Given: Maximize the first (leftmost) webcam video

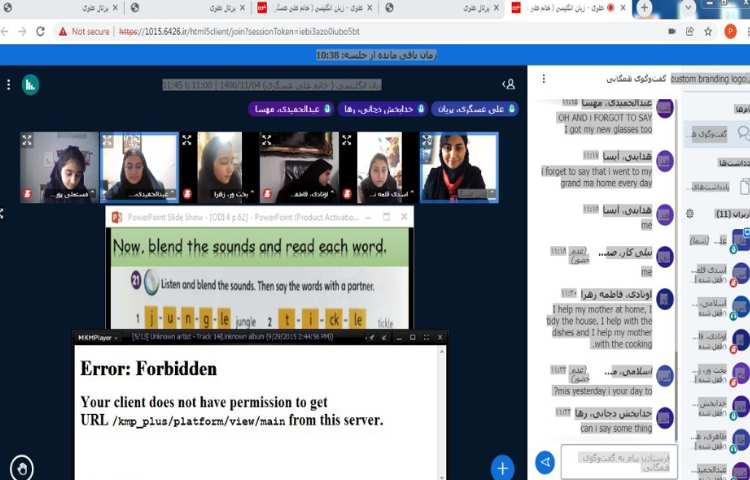Looking at the screenshot, I should 27,140.
